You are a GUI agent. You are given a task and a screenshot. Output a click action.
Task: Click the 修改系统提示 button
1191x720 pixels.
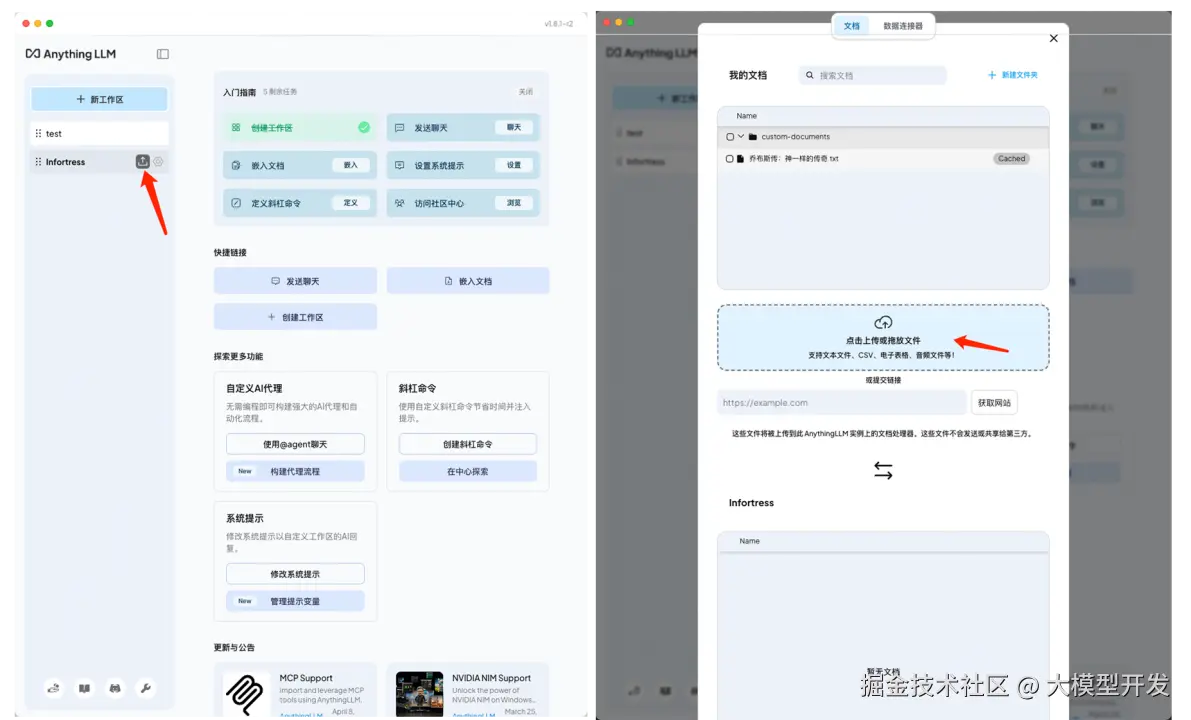(x=295, y=574)
